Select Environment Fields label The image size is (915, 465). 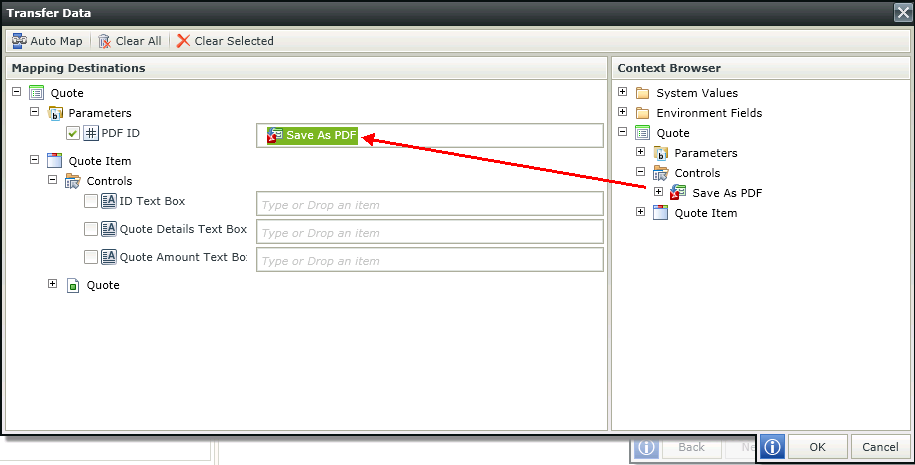point(709,113)
